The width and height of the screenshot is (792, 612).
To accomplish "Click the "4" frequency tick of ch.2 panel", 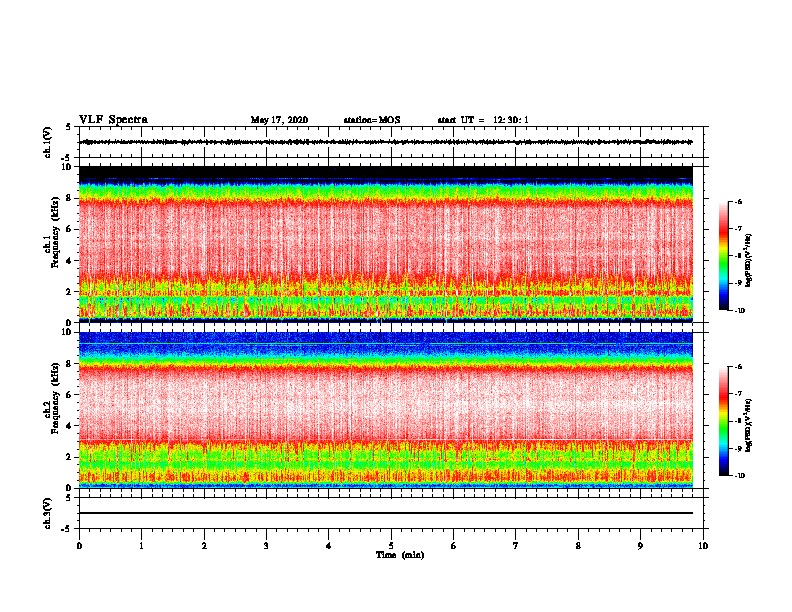I will point(70,426).
